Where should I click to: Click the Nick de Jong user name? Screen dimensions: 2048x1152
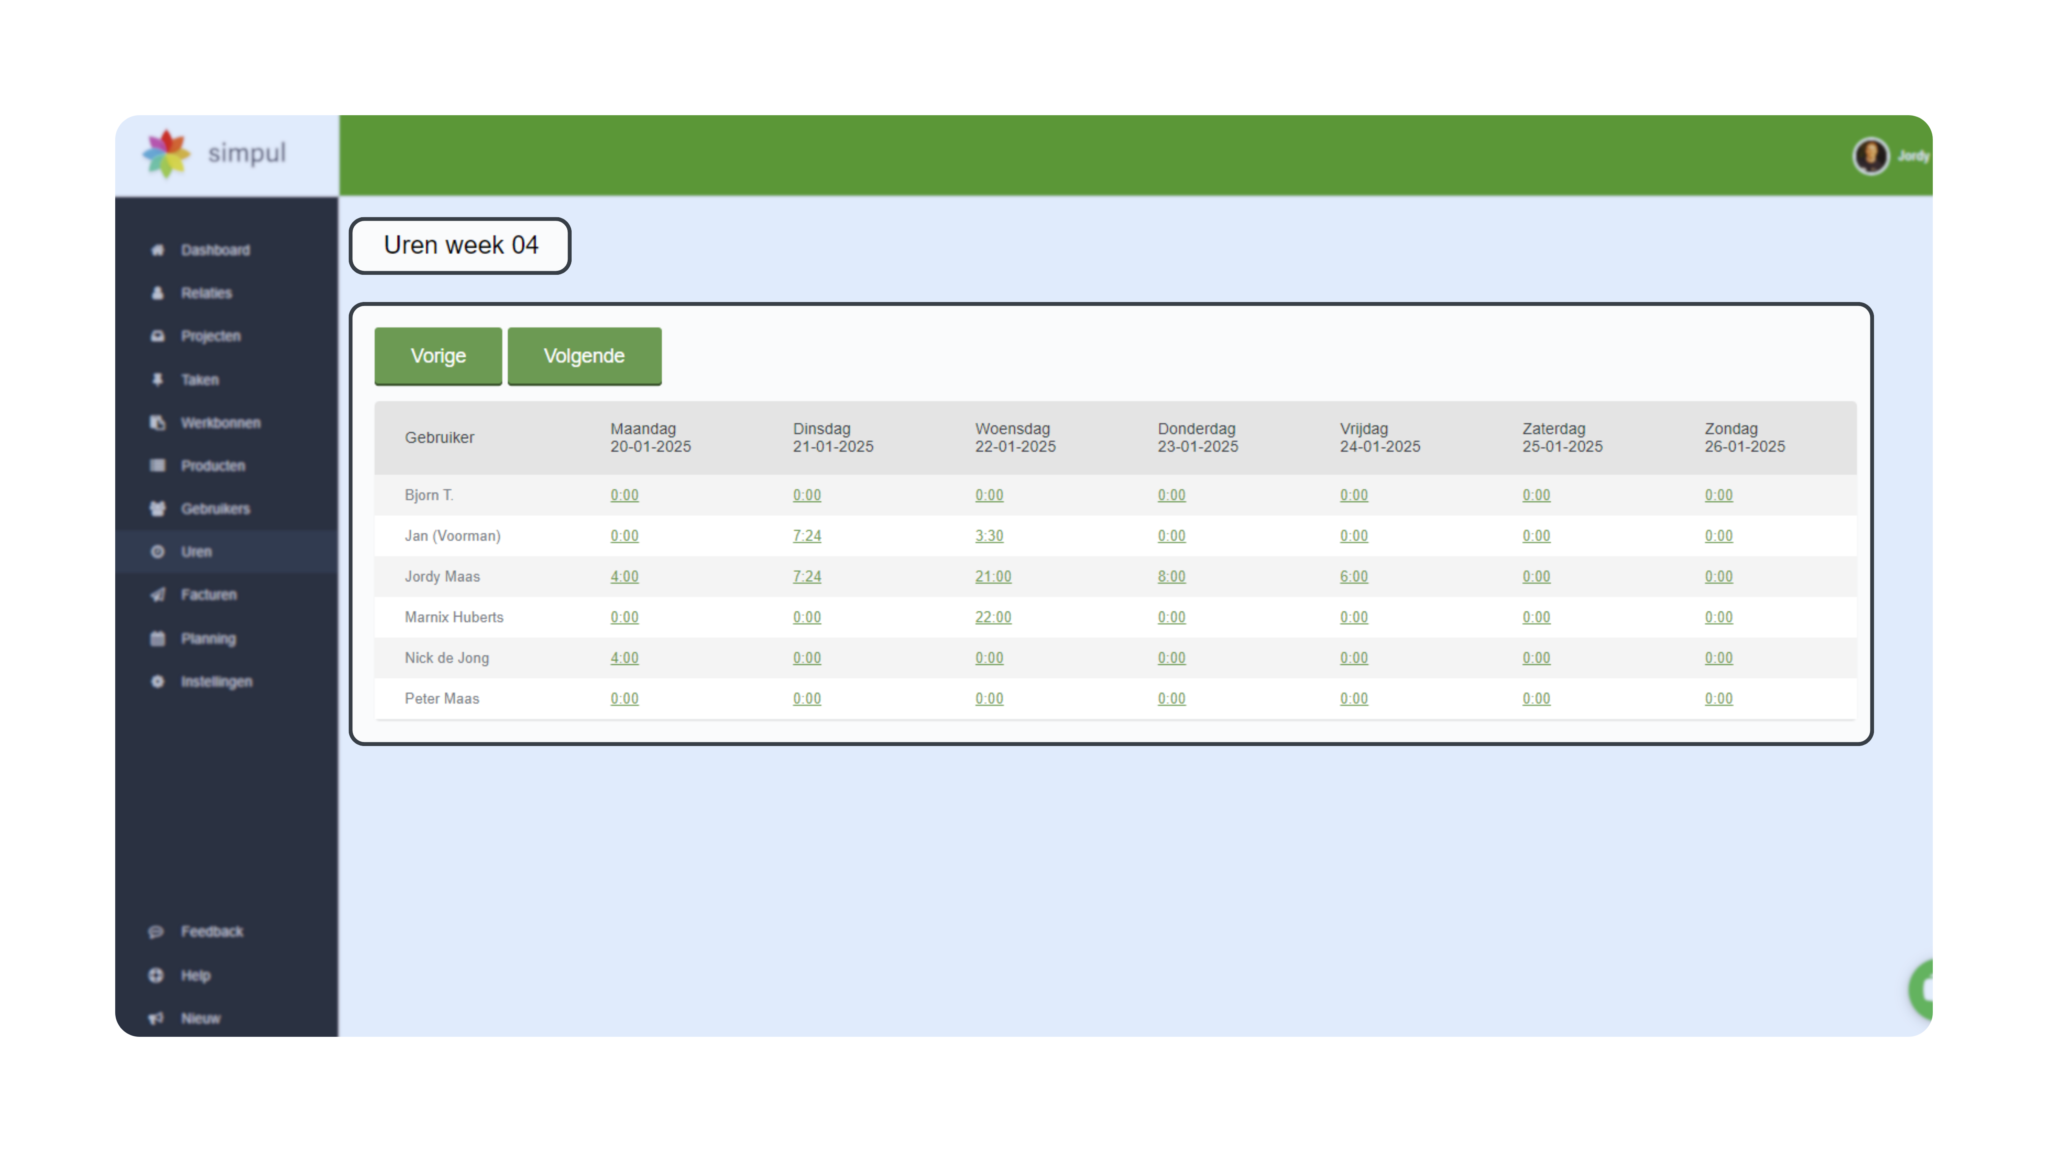446,658
